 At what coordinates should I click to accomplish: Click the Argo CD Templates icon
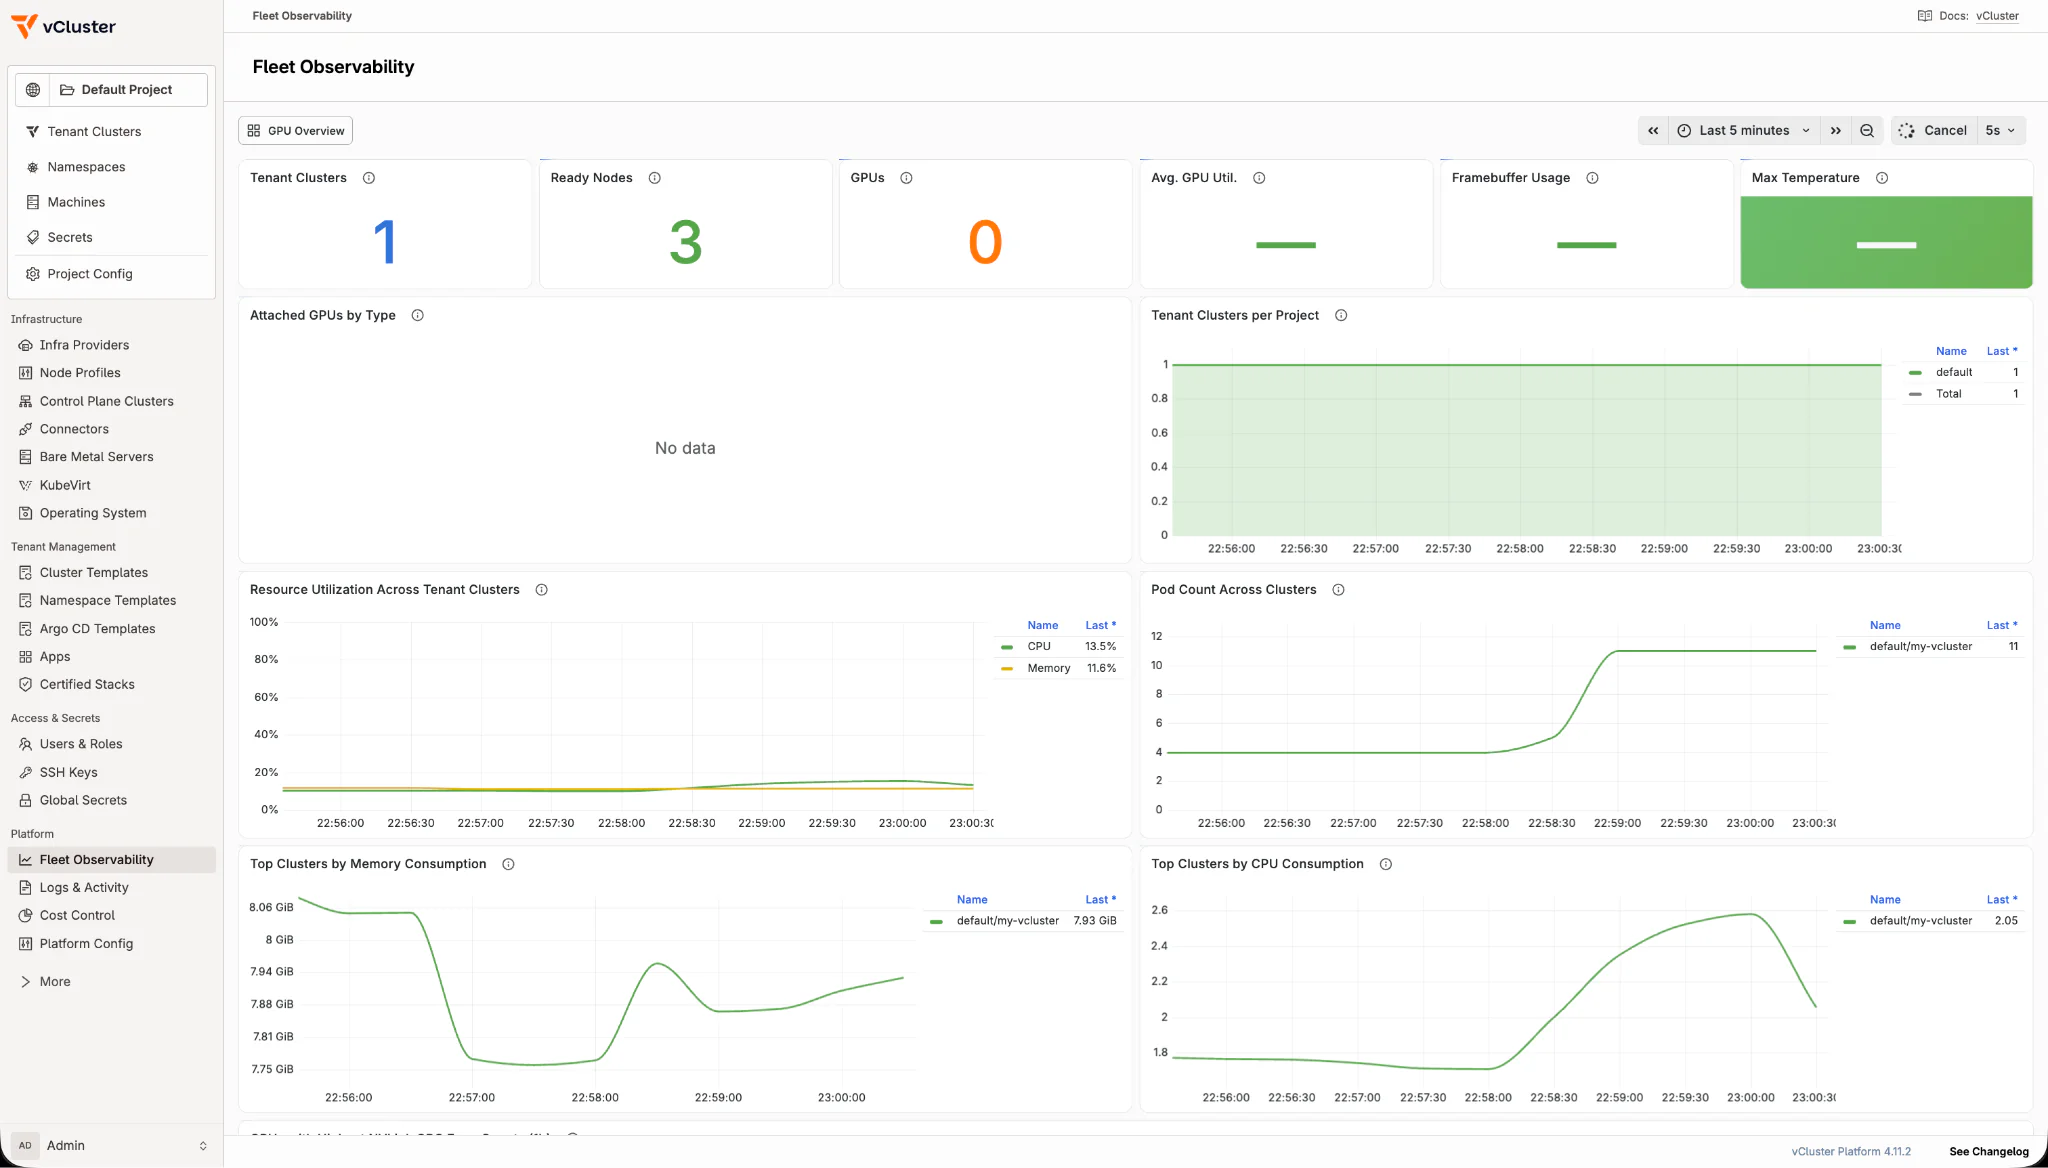click(26, 629)
